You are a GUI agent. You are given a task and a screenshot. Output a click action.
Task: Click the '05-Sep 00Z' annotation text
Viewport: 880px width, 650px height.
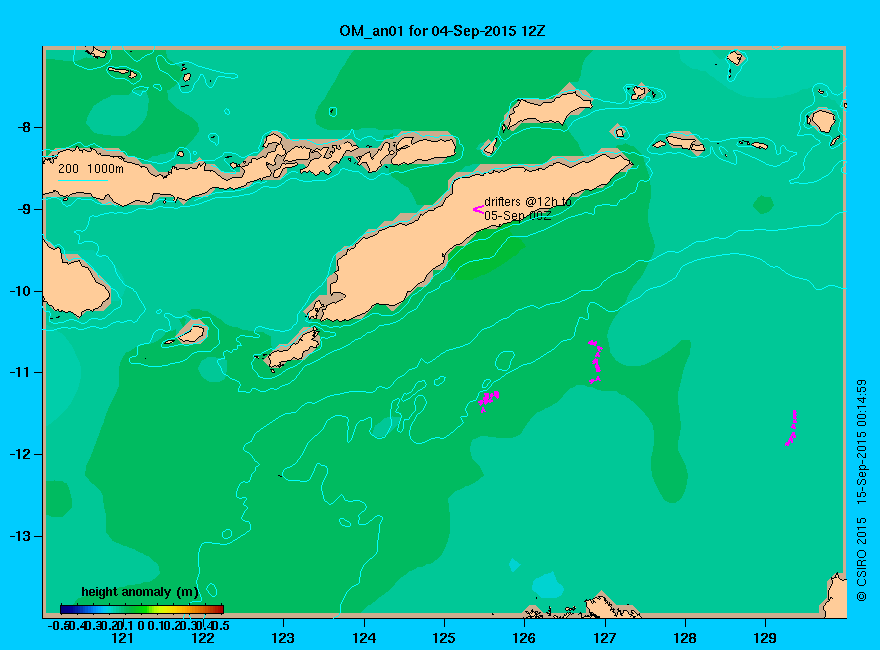517,216
